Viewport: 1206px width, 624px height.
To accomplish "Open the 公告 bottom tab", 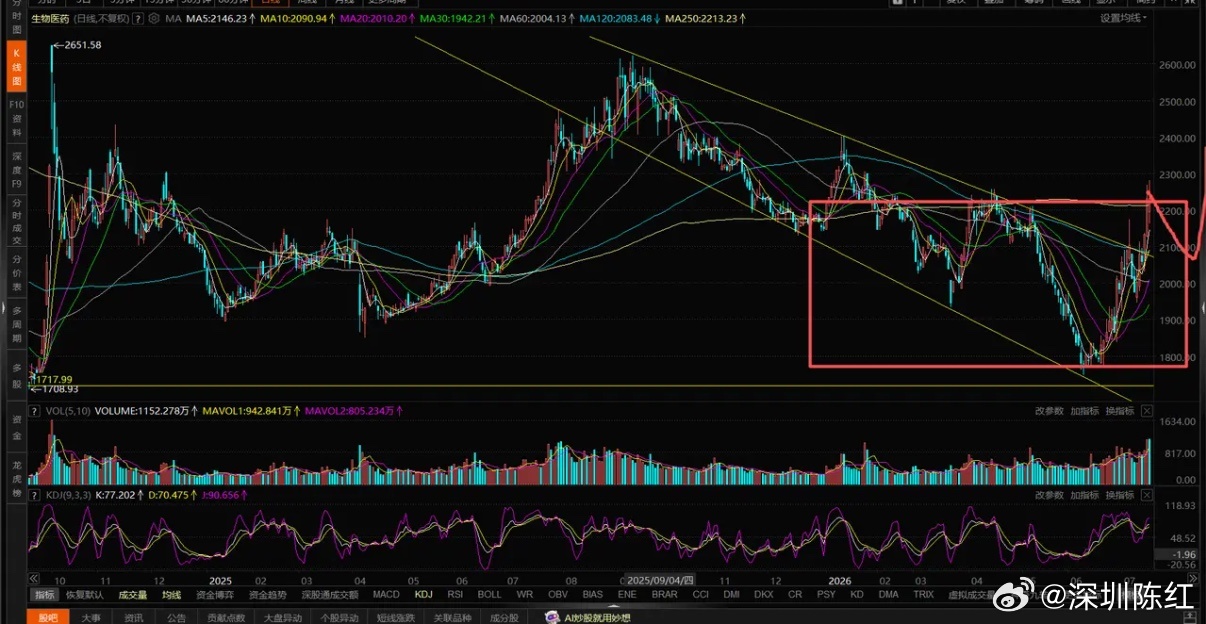I will [x=176, y=618].
